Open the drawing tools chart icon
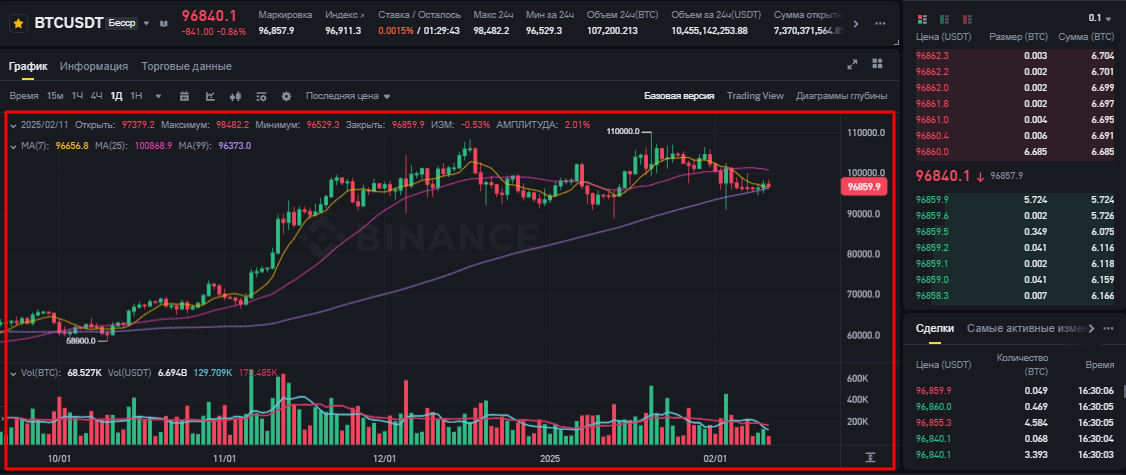 coord(210,96)
